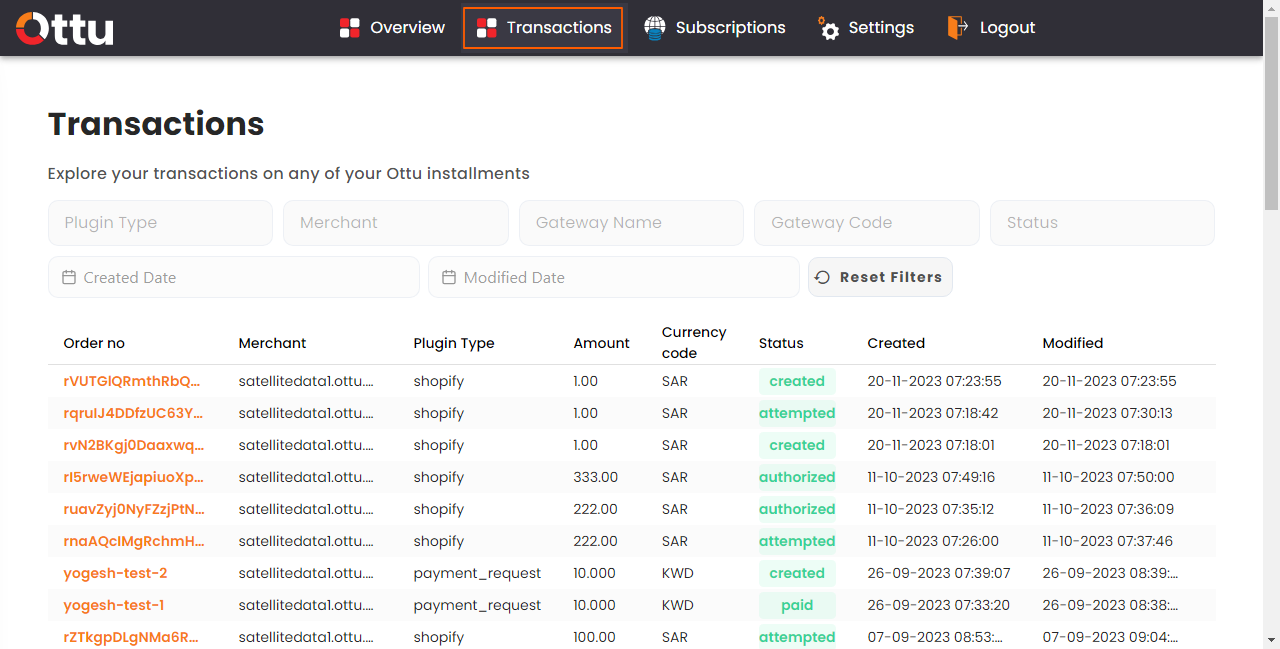This screenshot has height=649, width=1280.
Task: Click the Subscriptions globe icon
Action: click(x=655, y=28)
